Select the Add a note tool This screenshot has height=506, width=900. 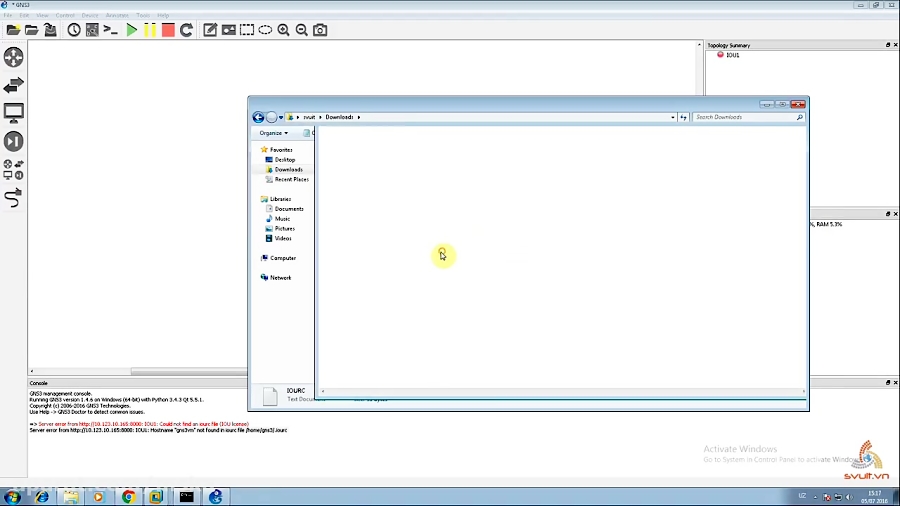(x=210, y=30)
